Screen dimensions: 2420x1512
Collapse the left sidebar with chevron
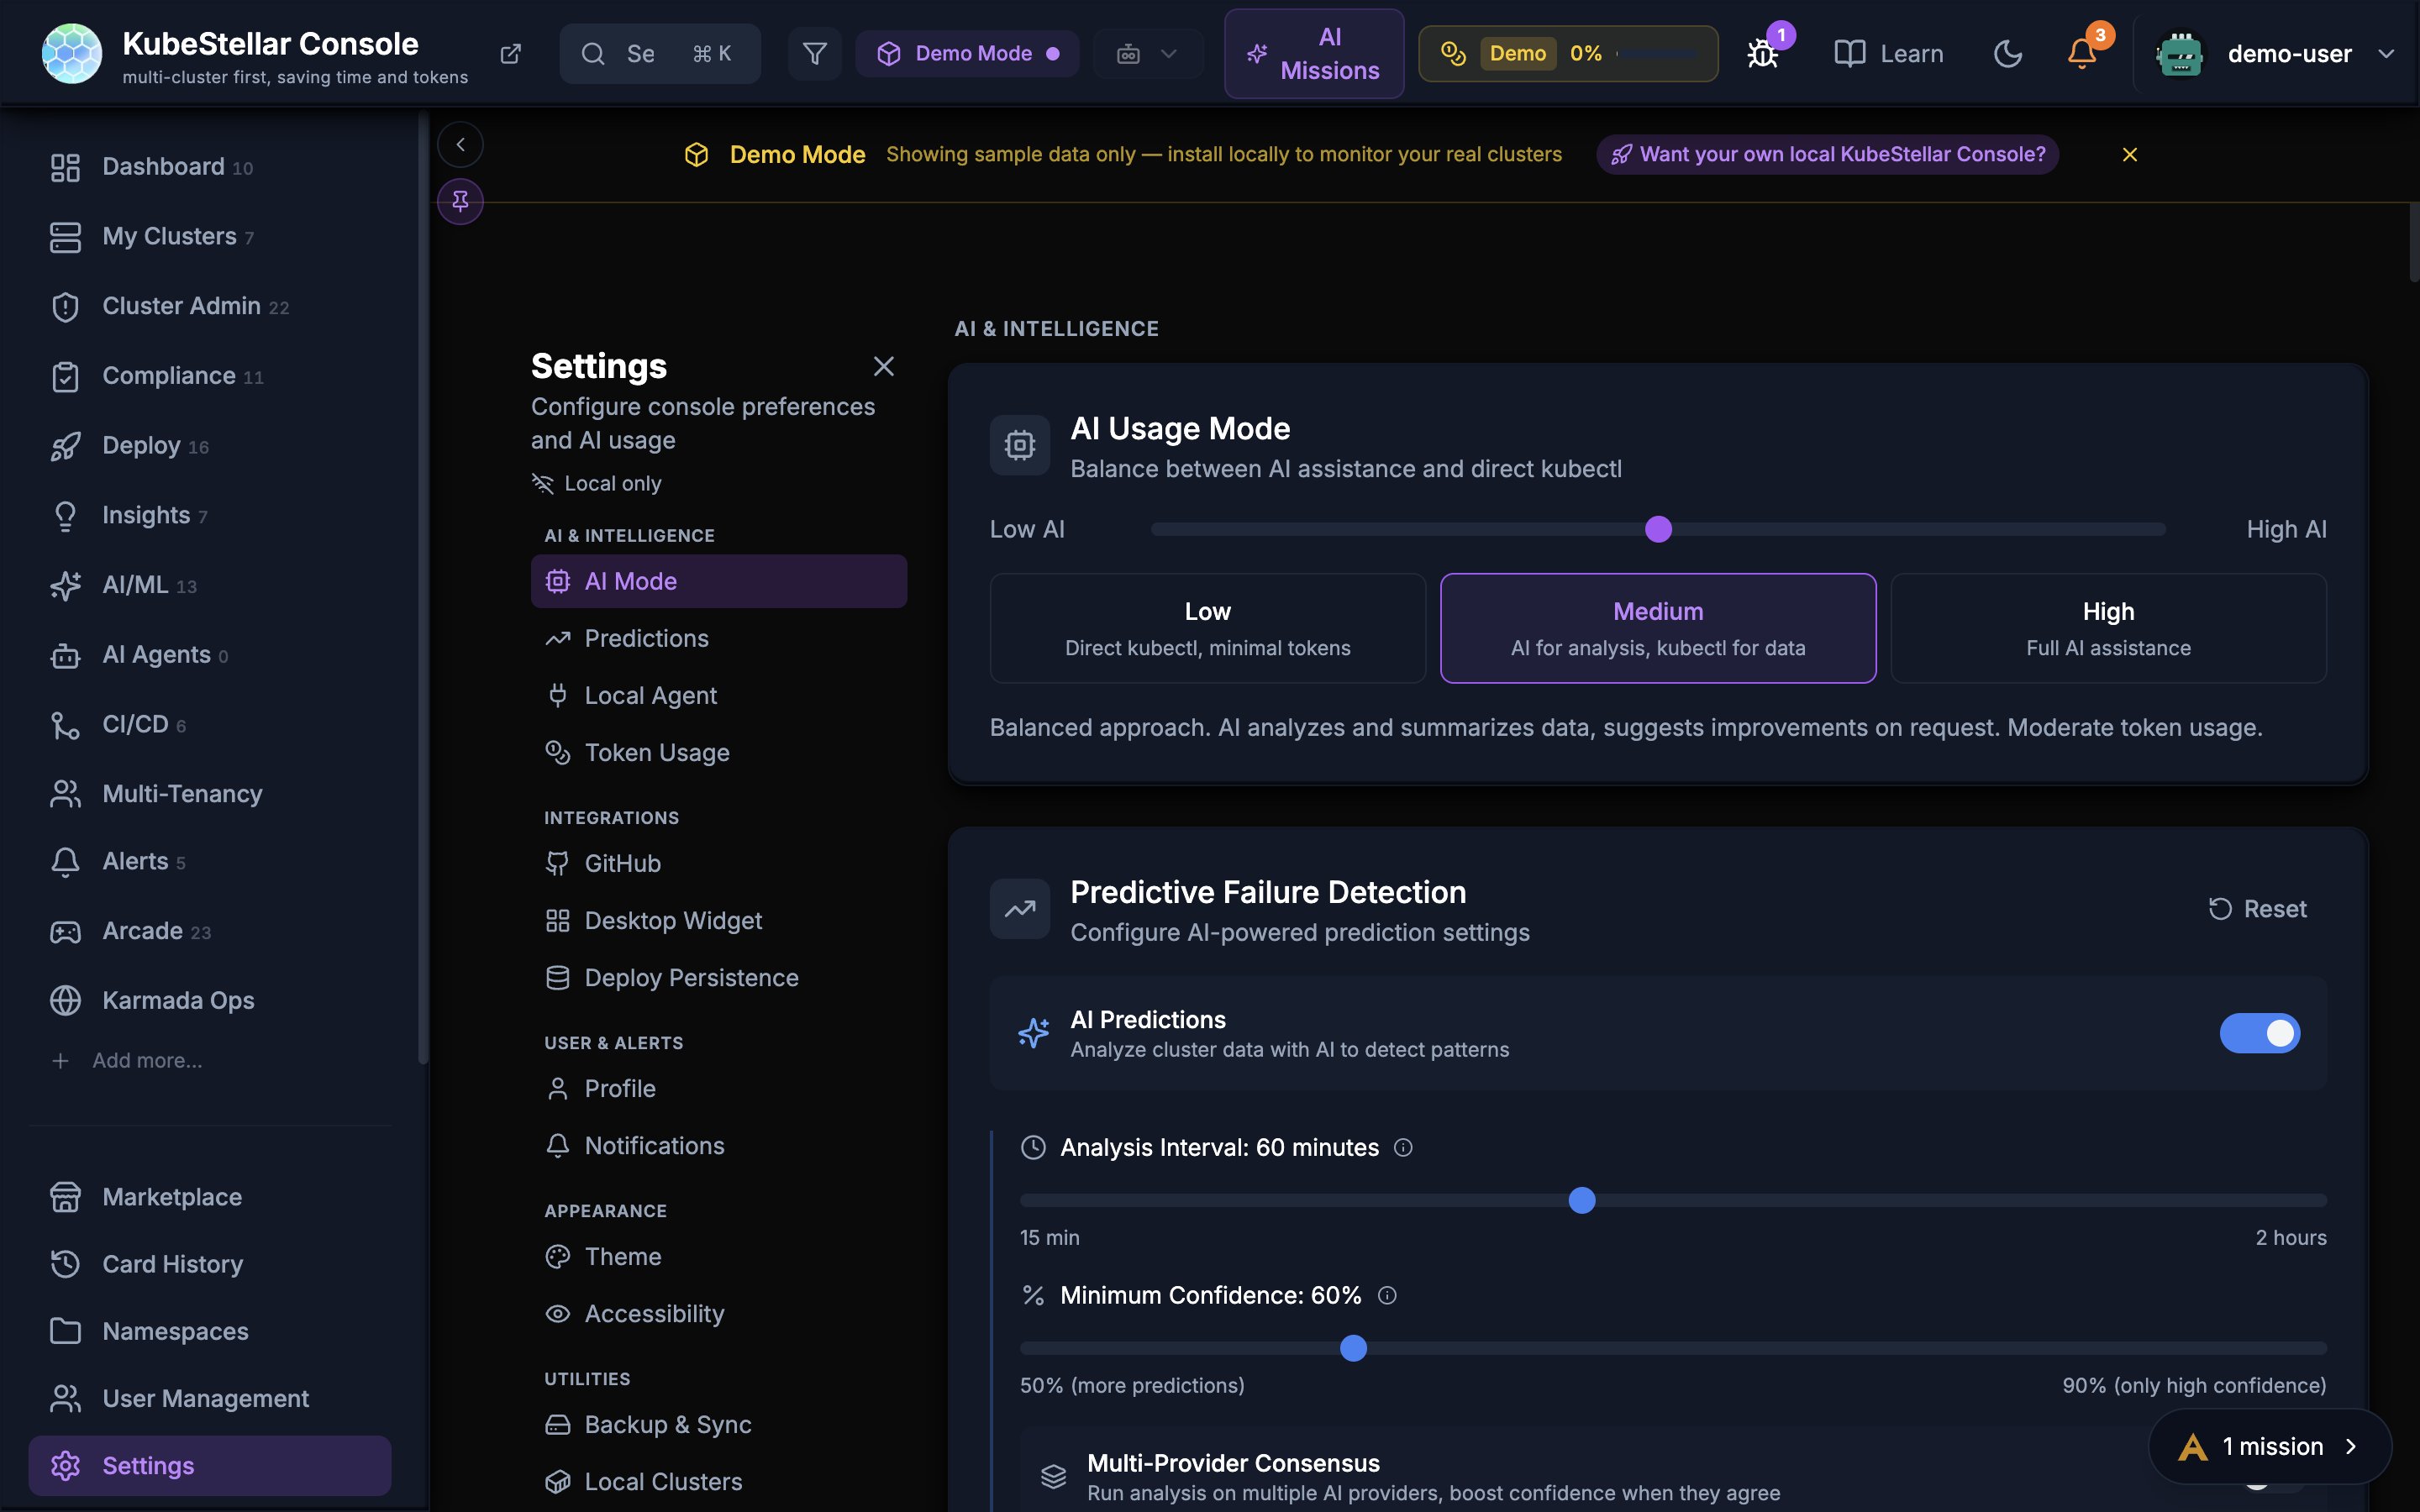pyautogui.click(x=460, y=144)
